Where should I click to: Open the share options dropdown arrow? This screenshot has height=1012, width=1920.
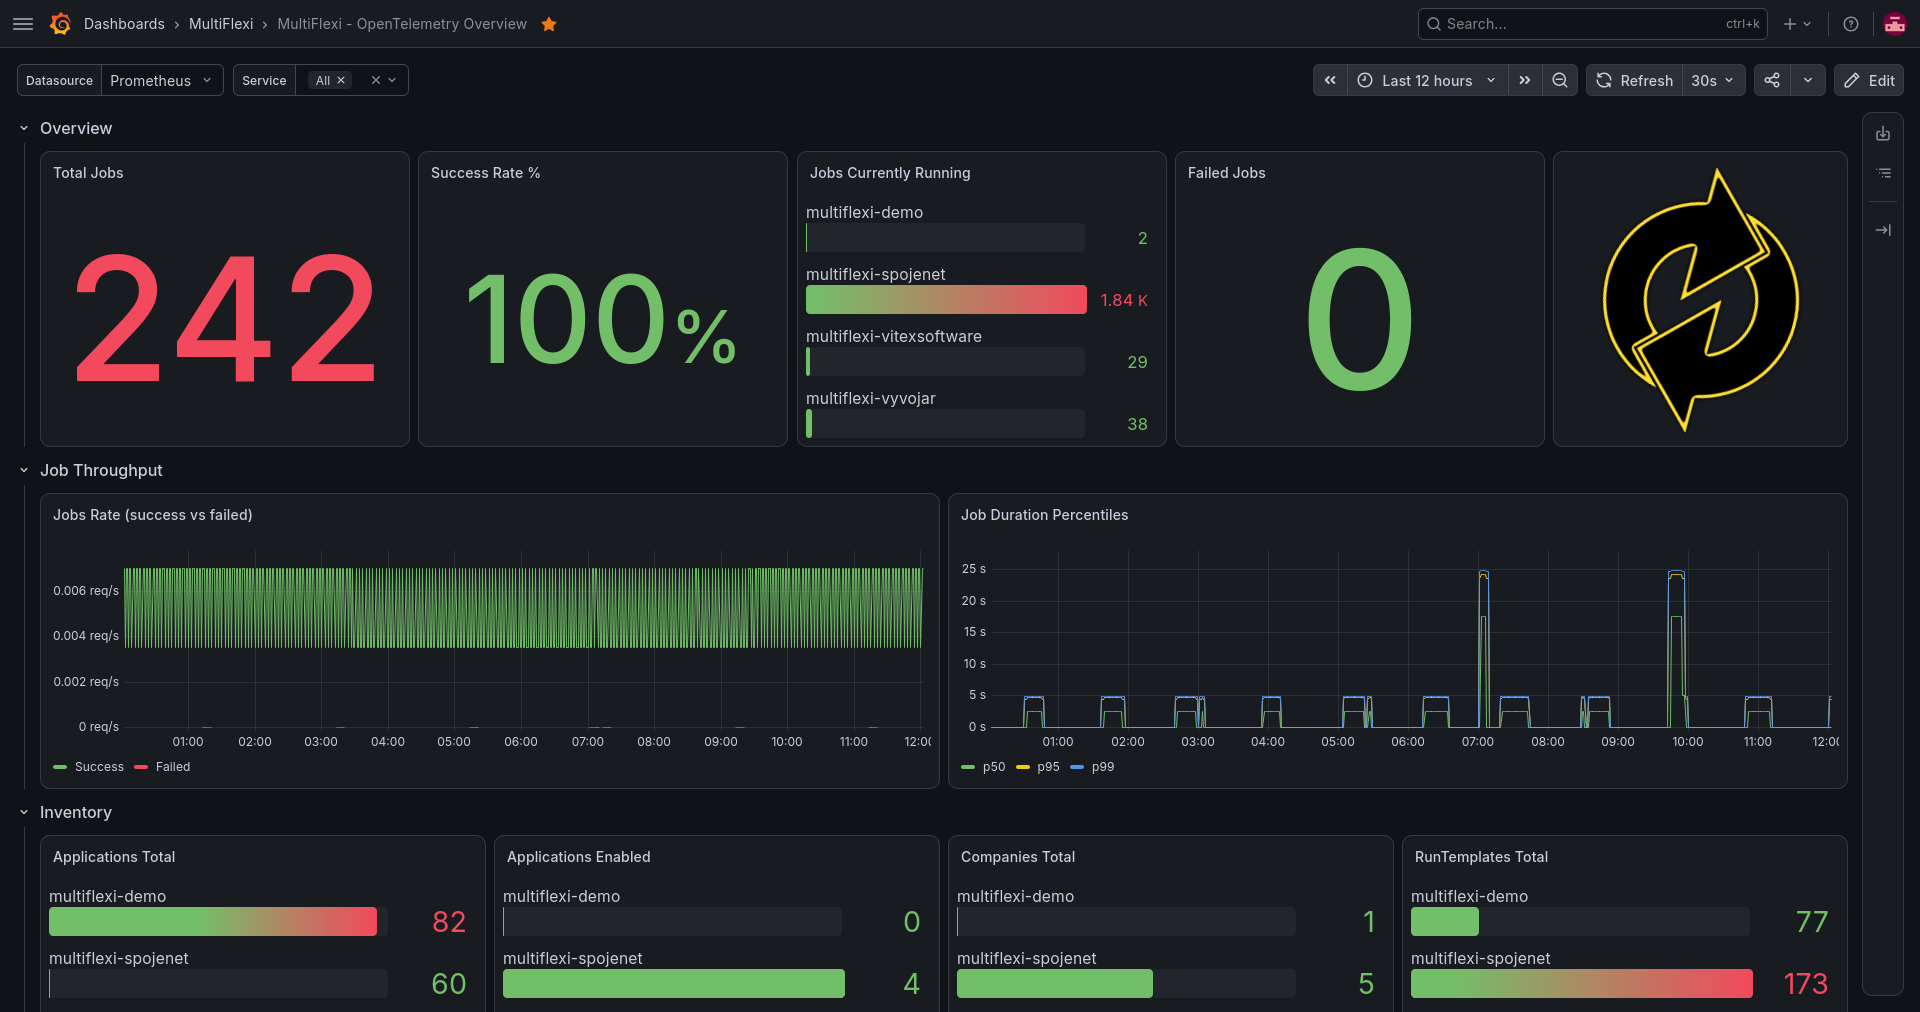pyautogui.click(x=1808, y=80)
